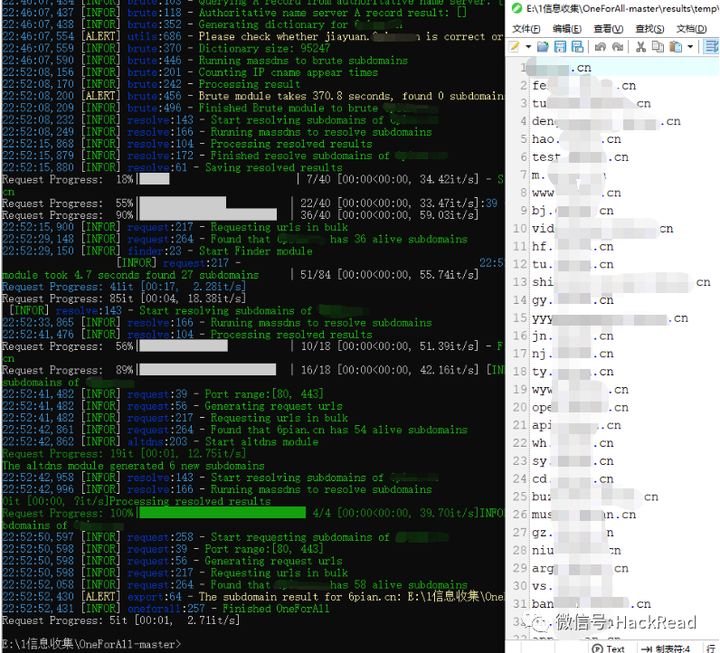Click the New file pencil icon
This screenshot has height=653, width=720.
(515, 47)
